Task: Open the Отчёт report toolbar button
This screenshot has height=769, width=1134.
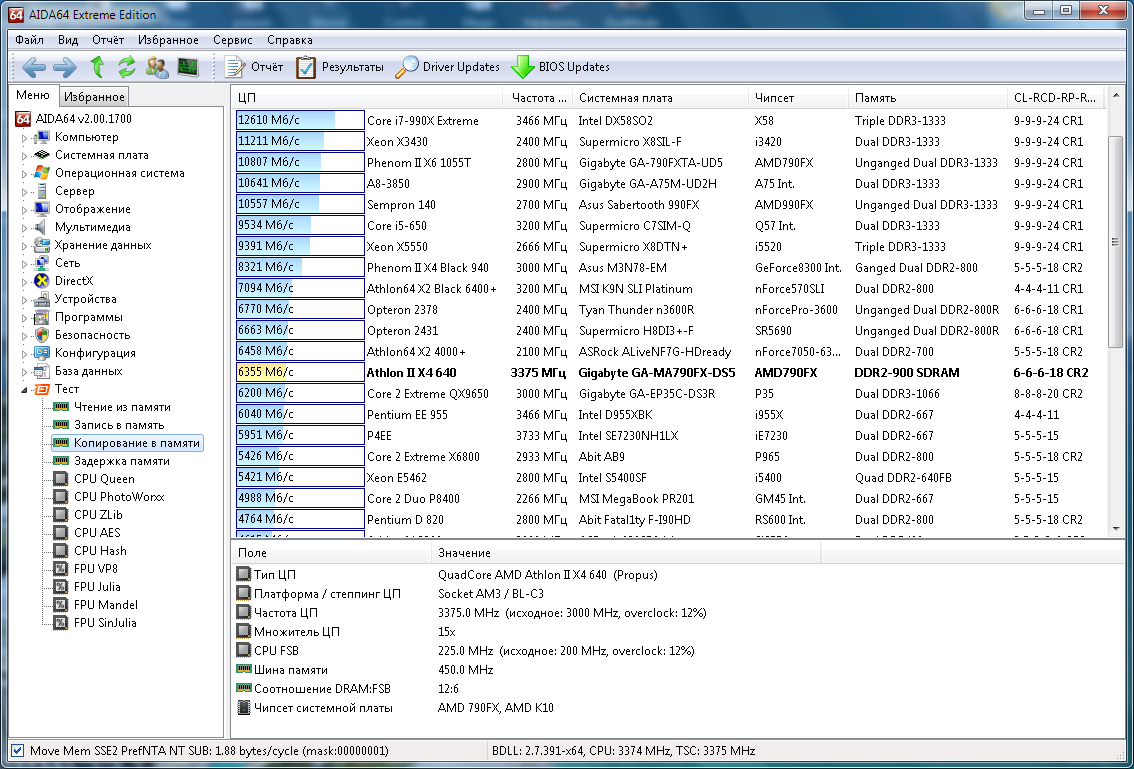Action: coord(254,67)
